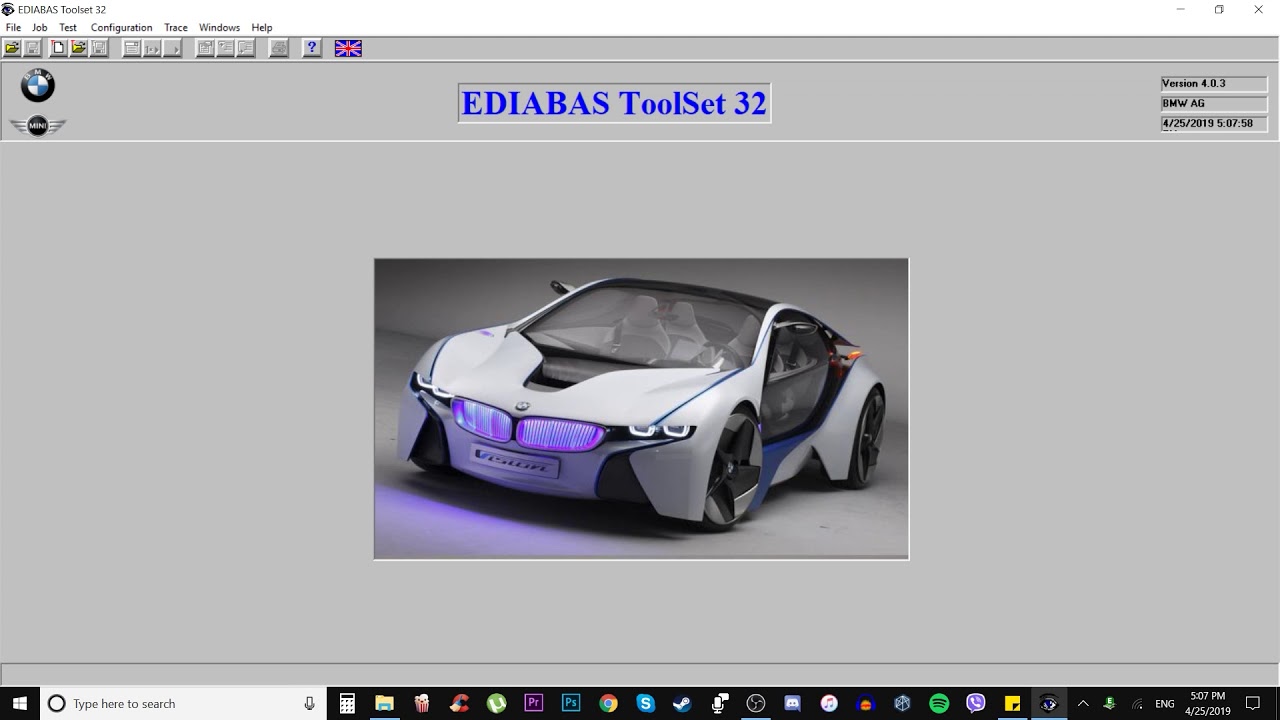Open the Trace menu
The width and height of the screenshot is (1280, 720).
pos(176,28)
